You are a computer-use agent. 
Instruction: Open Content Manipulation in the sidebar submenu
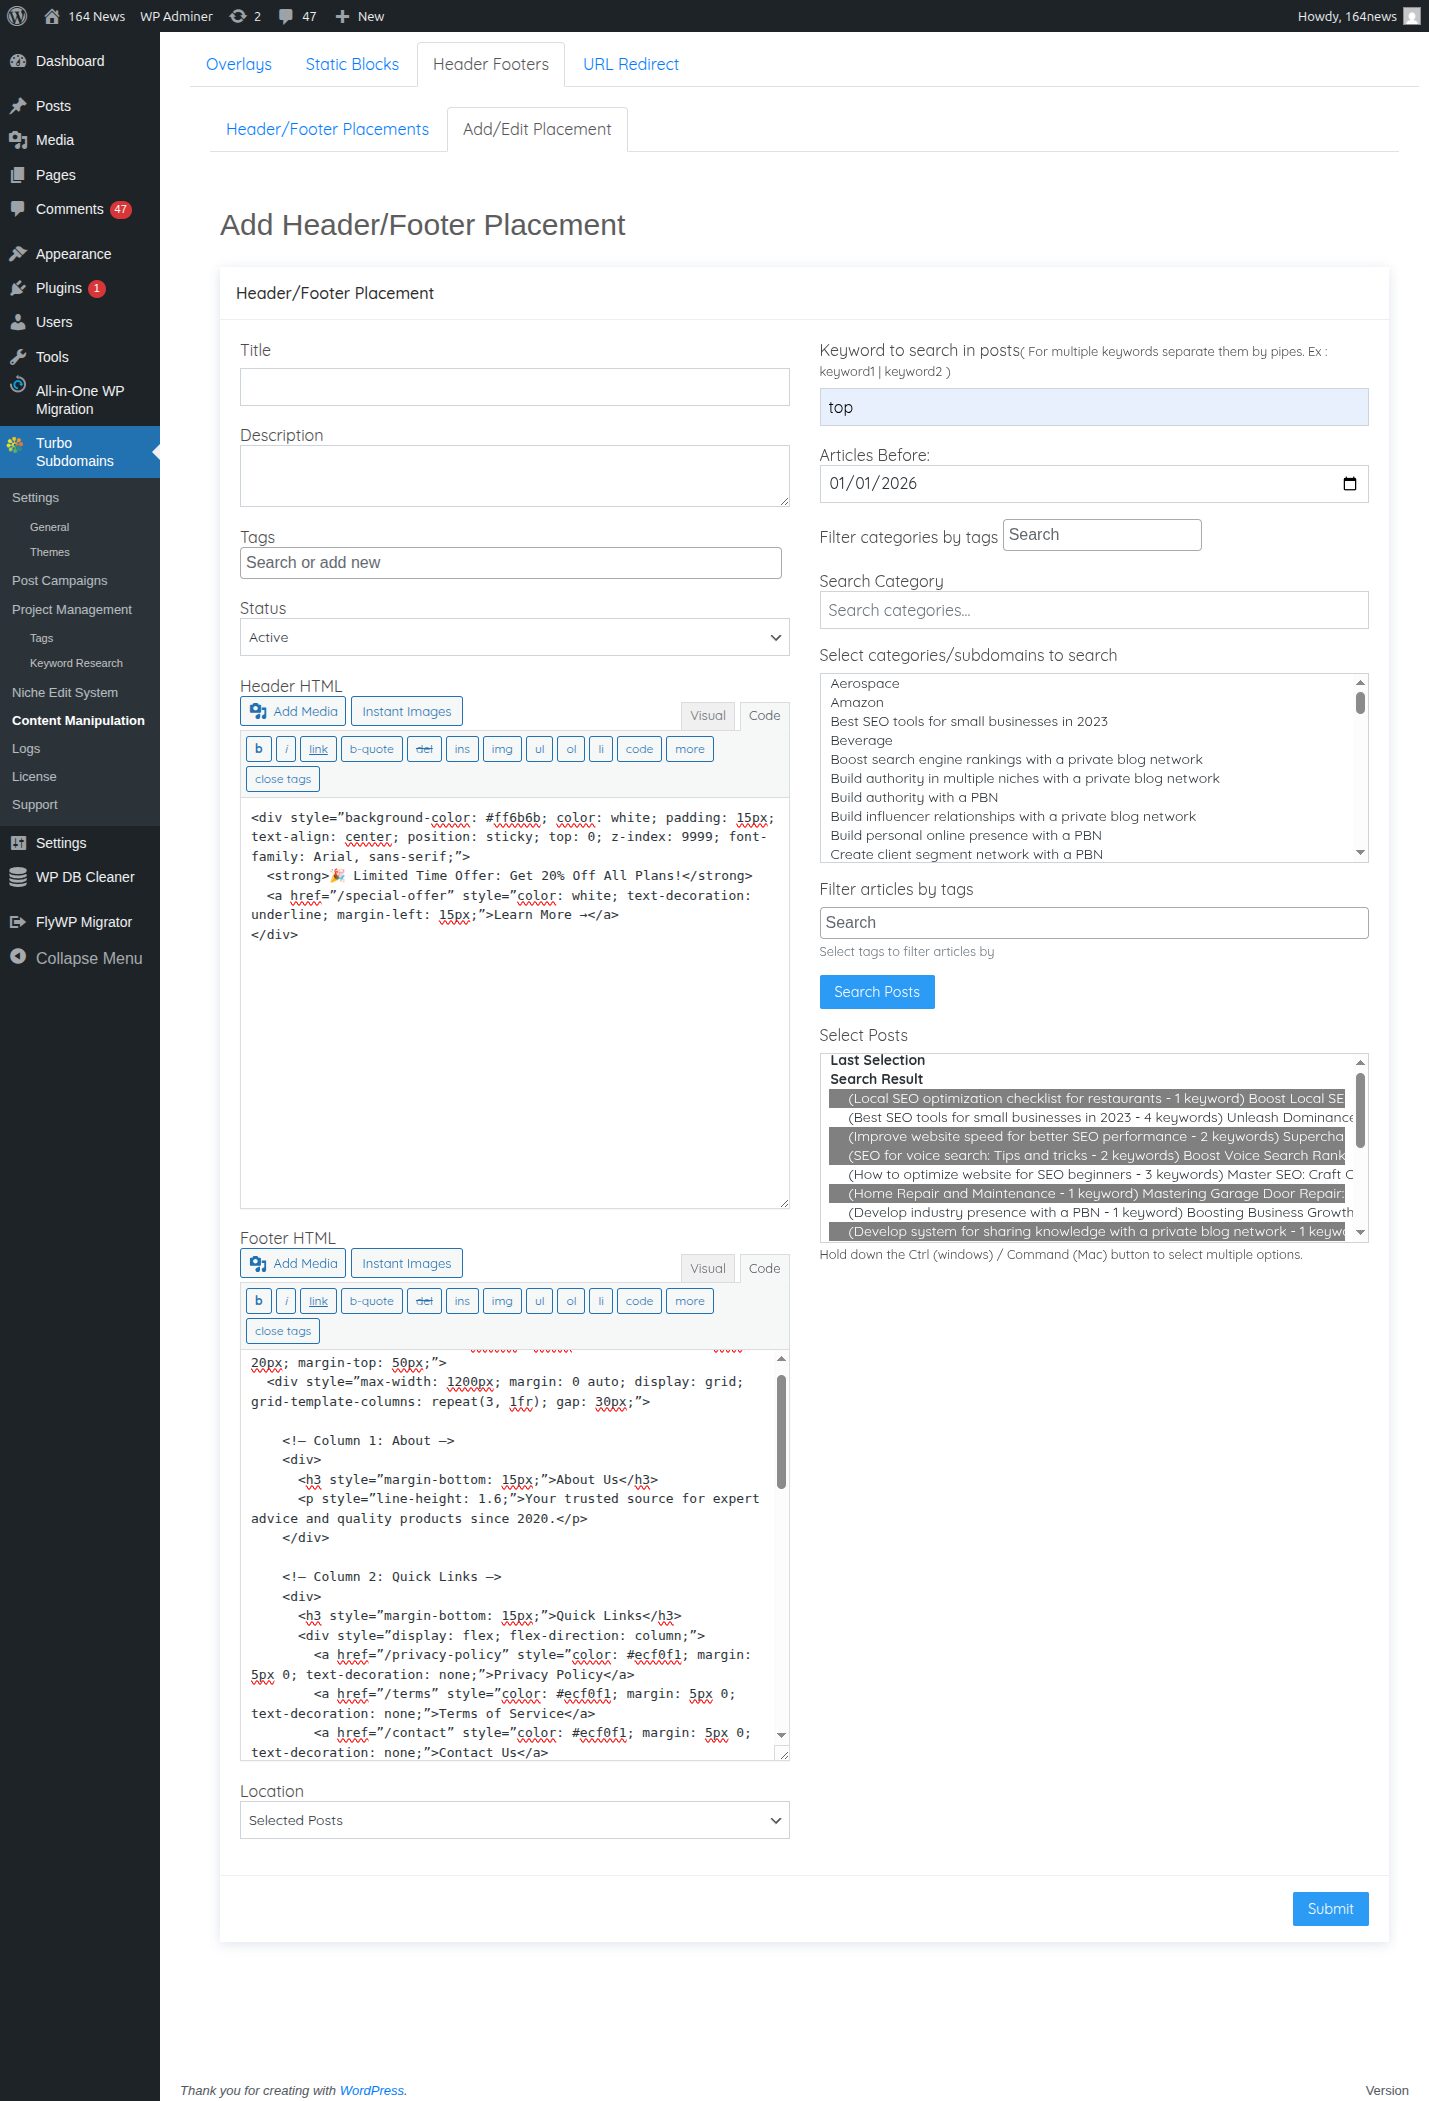[78, 721]
